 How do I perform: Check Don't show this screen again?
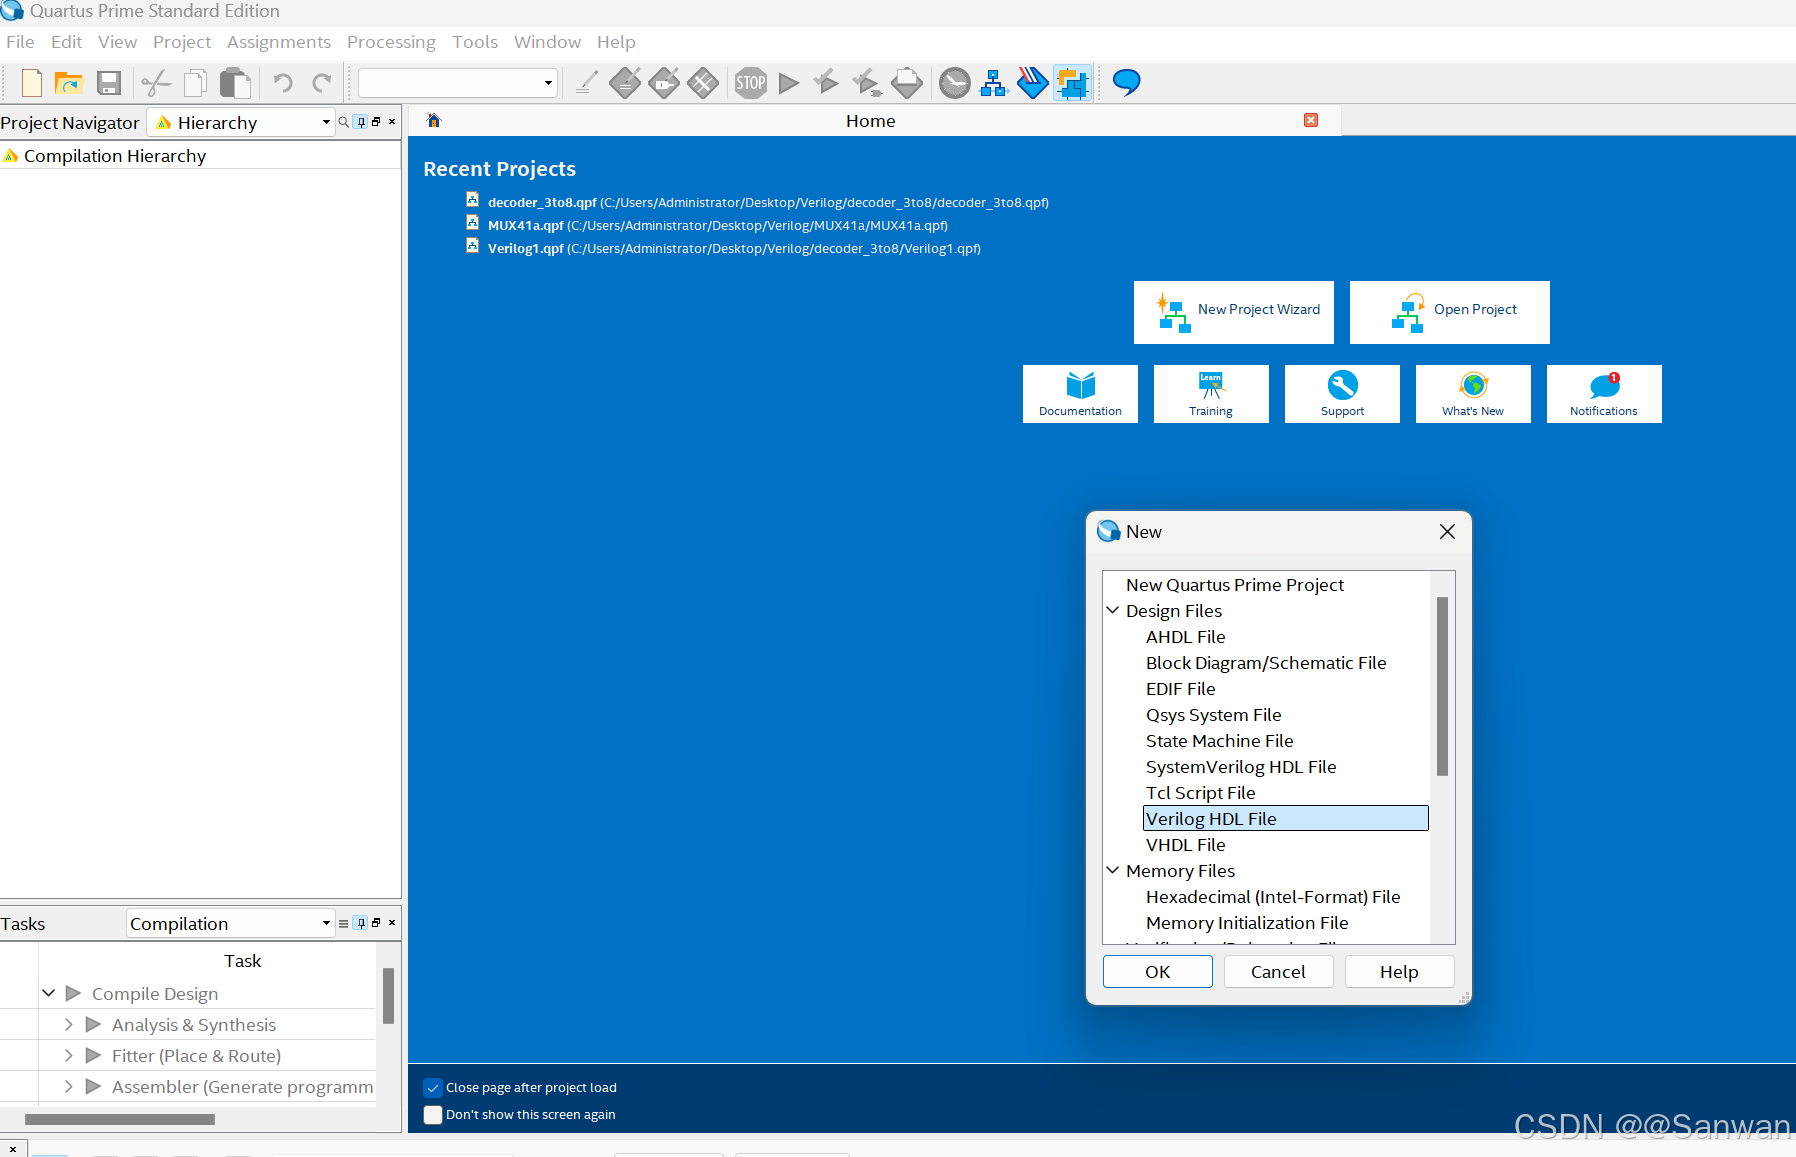[433, 1115]
